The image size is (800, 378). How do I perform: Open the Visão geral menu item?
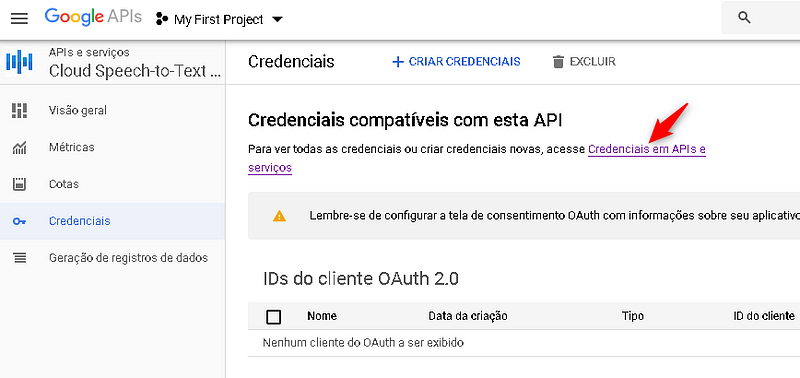pos(112,110)
